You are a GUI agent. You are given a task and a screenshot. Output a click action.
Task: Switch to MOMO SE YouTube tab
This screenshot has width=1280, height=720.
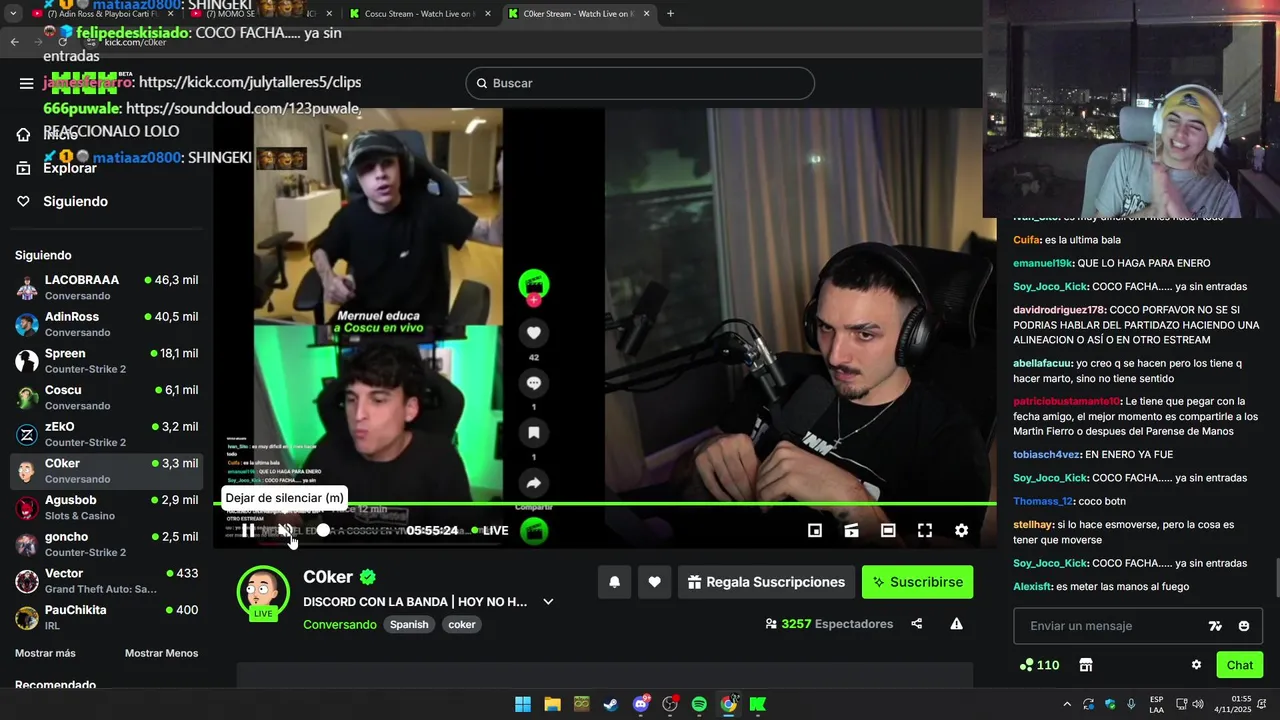click(x=260, y=14)
